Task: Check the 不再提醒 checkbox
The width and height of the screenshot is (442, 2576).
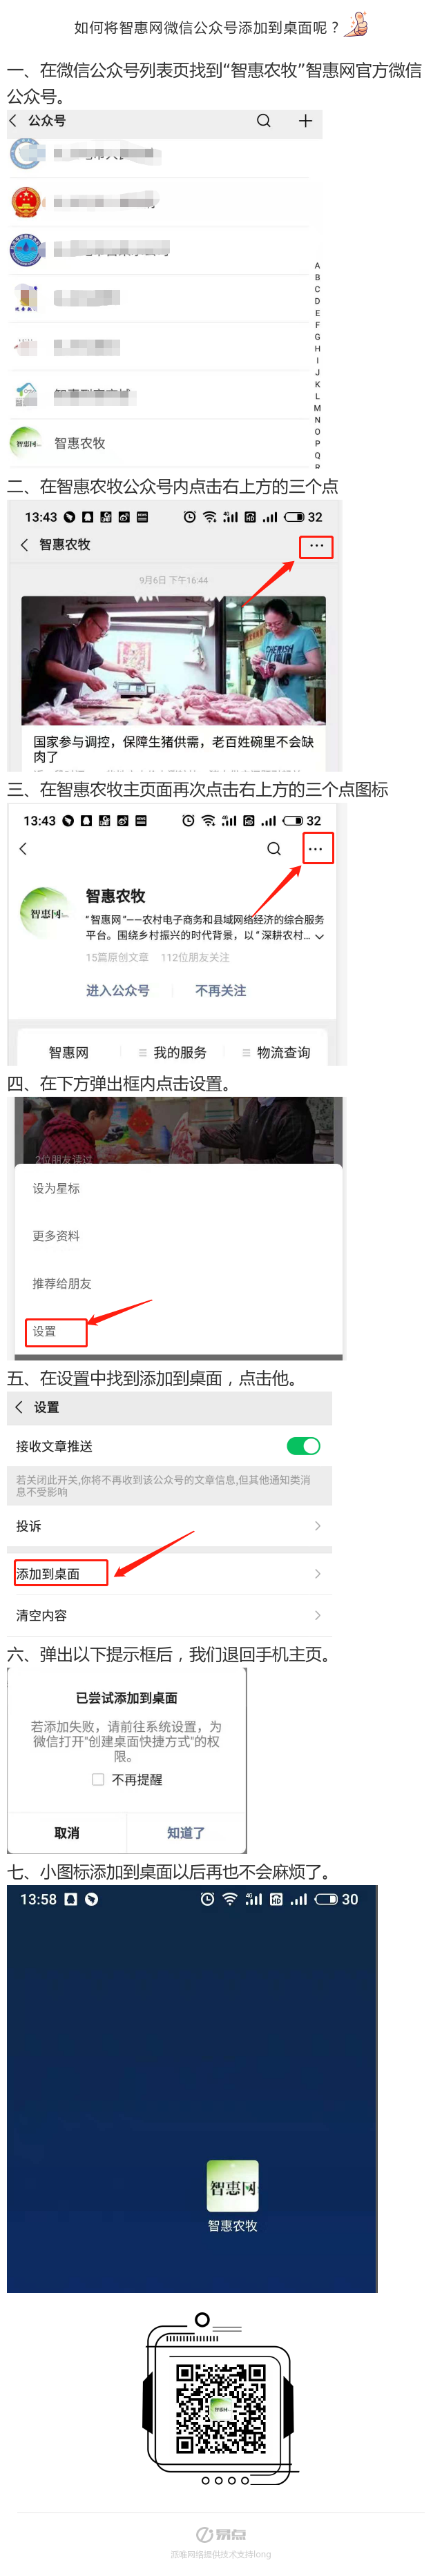Action: pos(98,1779)
